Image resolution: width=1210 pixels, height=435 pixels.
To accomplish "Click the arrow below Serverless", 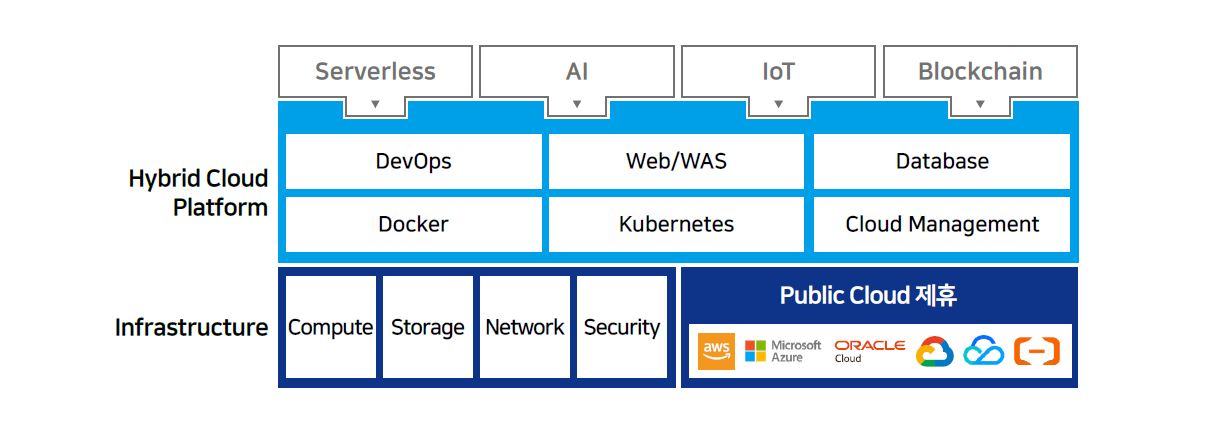I will pos(375,104).
